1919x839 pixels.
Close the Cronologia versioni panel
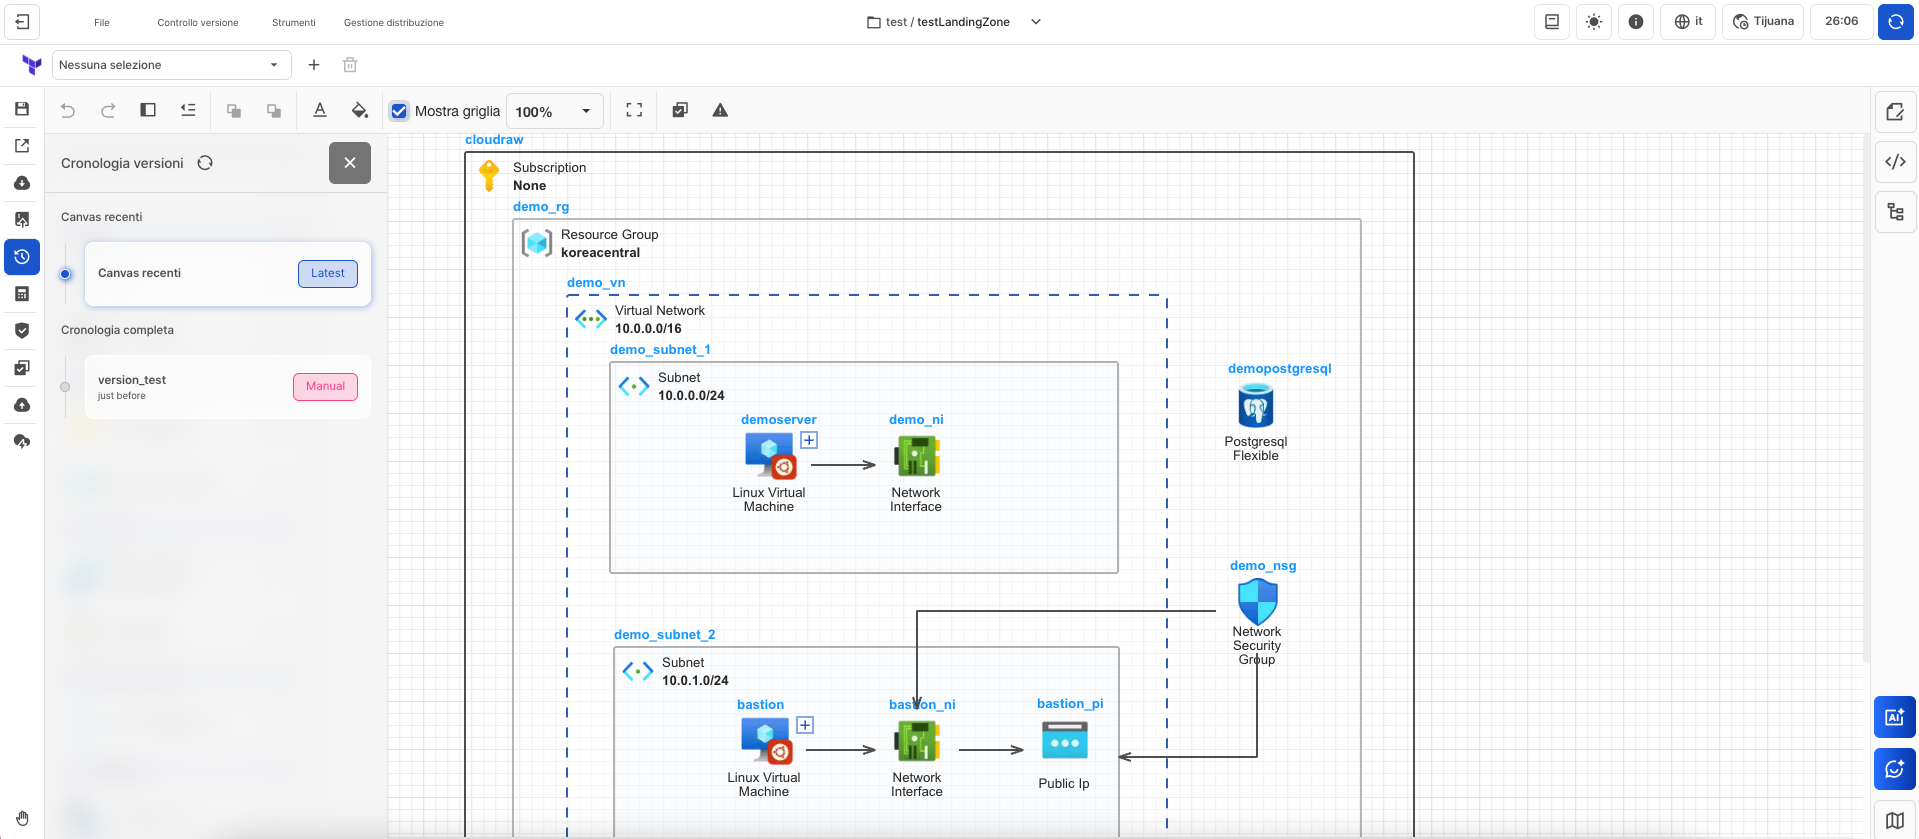[x=350, y=163]
